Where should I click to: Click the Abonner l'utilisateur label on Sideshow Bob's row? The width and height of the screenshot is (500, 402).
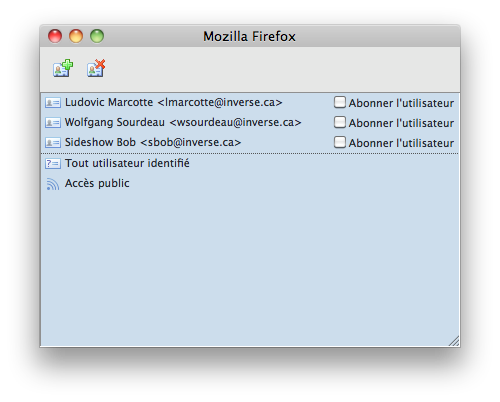[401, 143]
